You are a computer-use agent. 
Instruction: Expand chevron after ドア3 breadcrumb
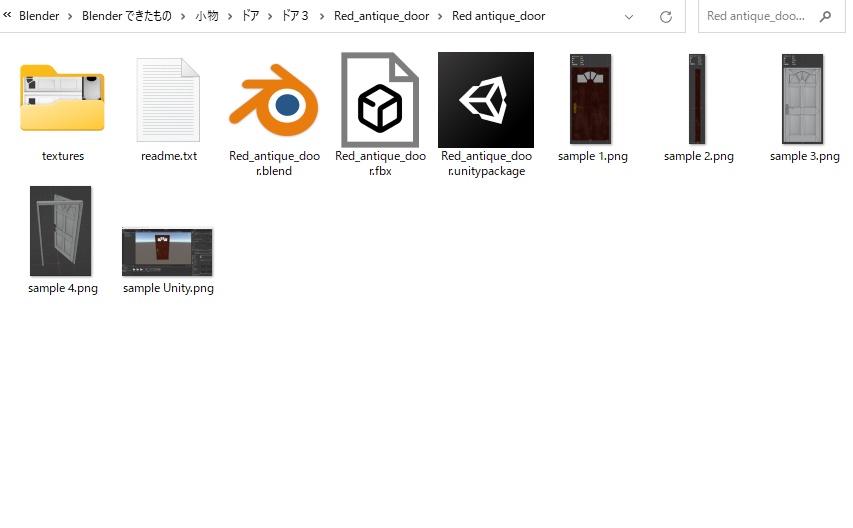(x=322, y=17)
